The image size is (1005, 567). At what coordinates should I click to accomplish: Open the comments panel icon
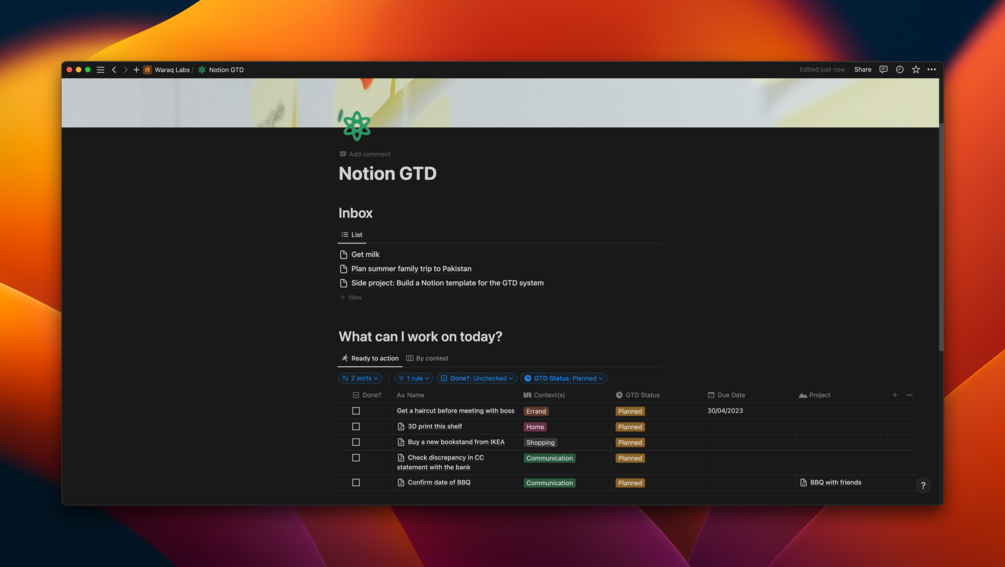click(x=883, y=70)
